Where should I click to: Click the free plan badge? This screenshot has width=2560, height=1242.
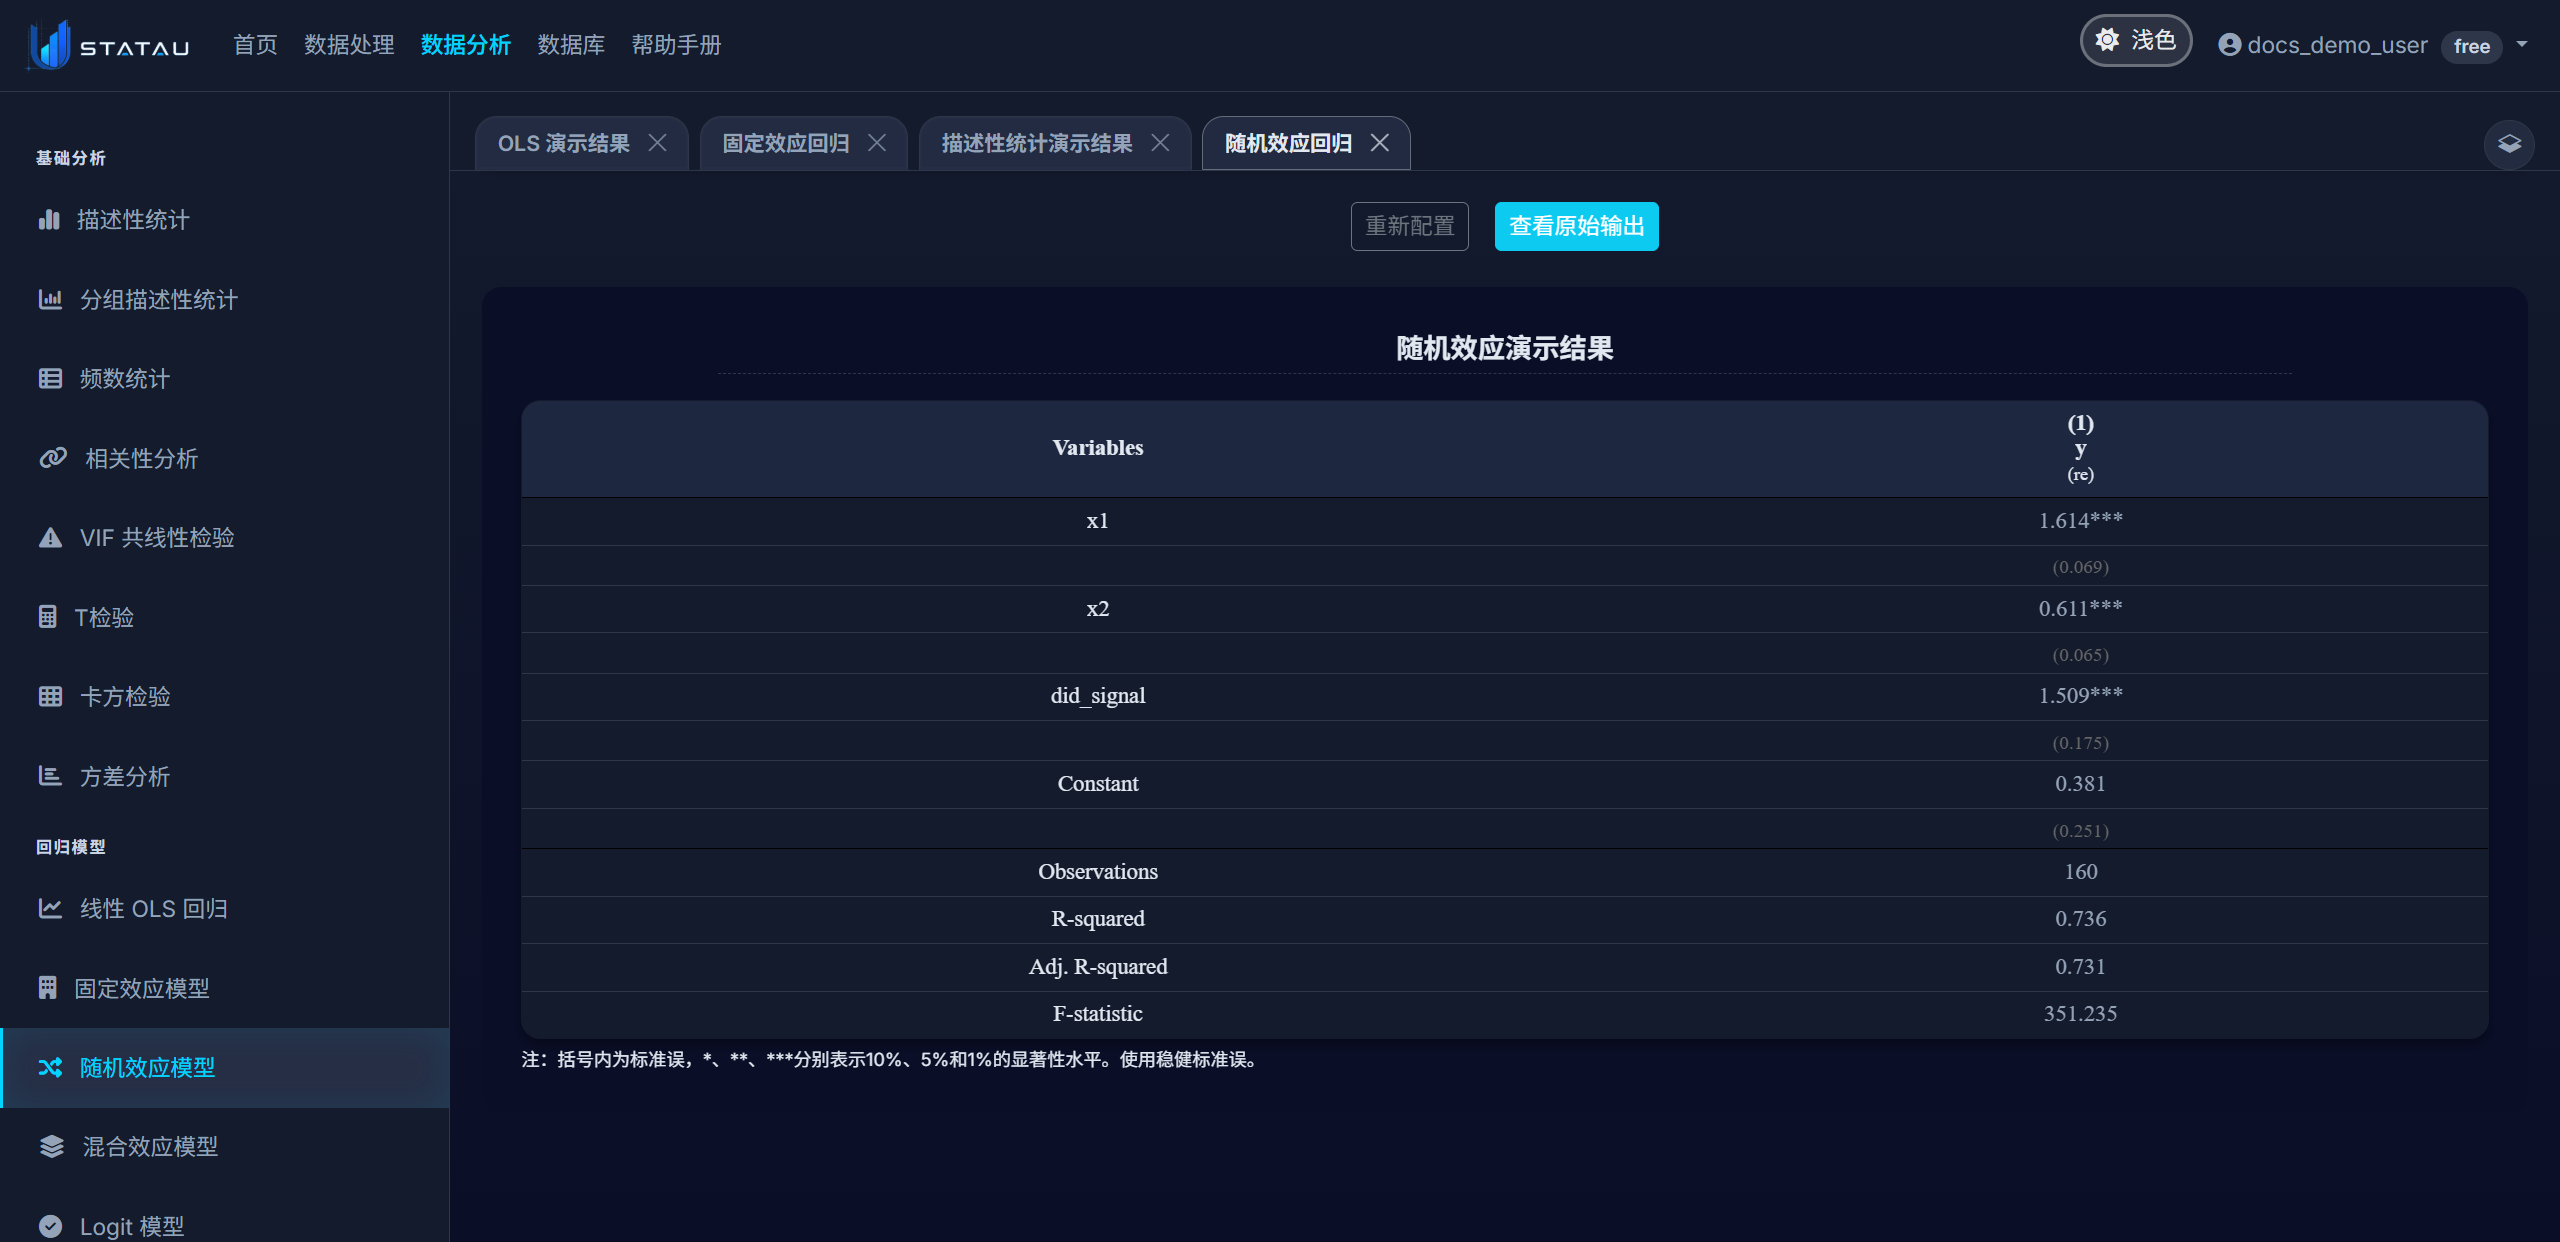tap(2472, 46)
